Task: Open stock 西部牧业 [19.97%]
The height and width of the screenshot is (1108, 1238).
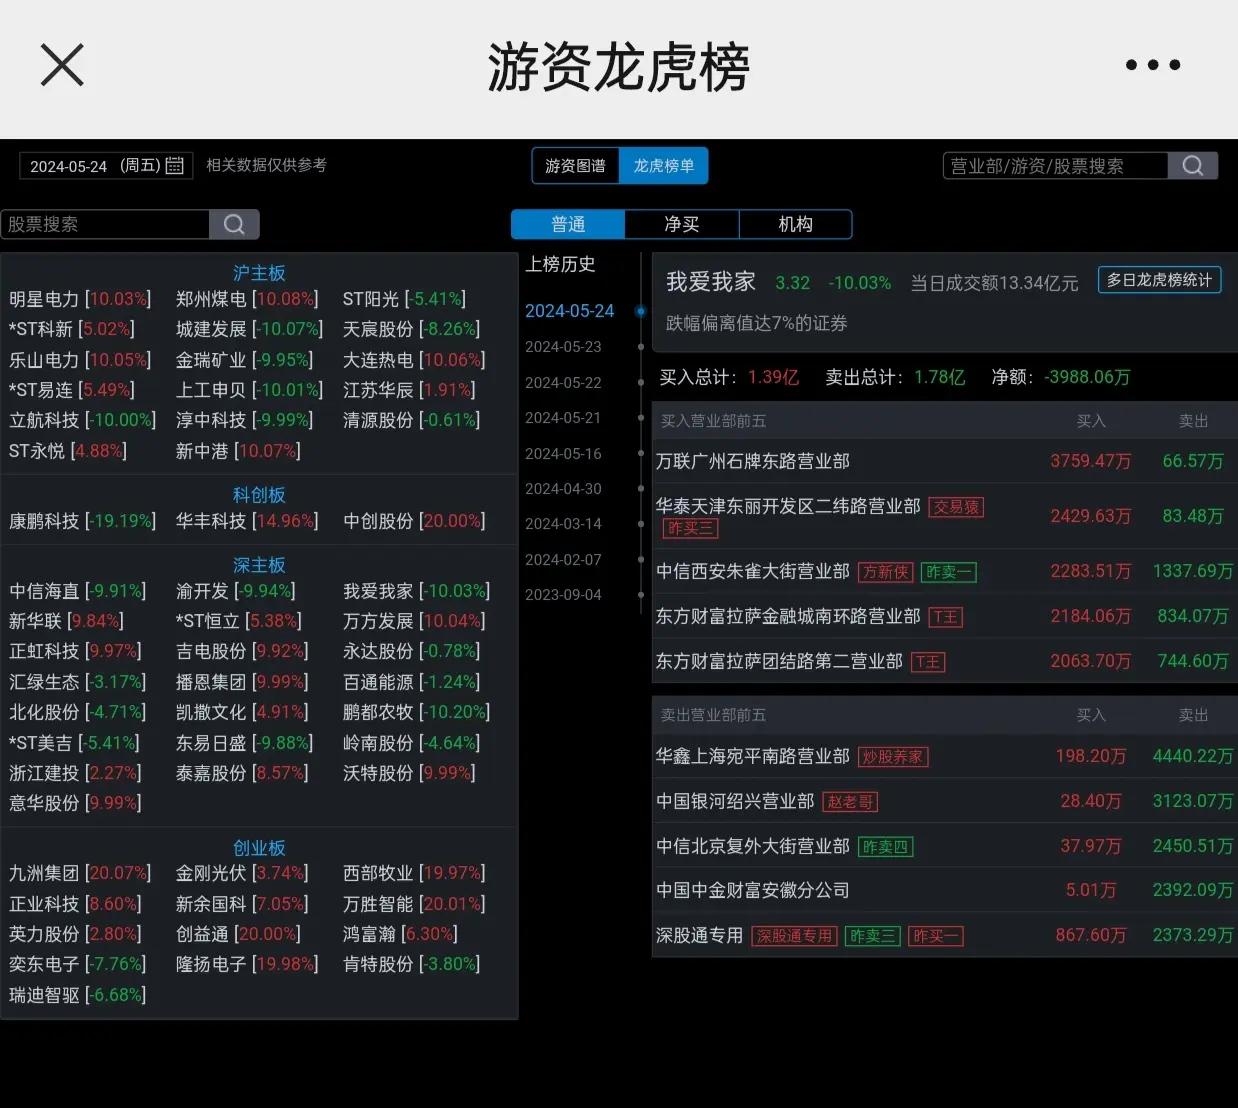Action: pos(414,873)
